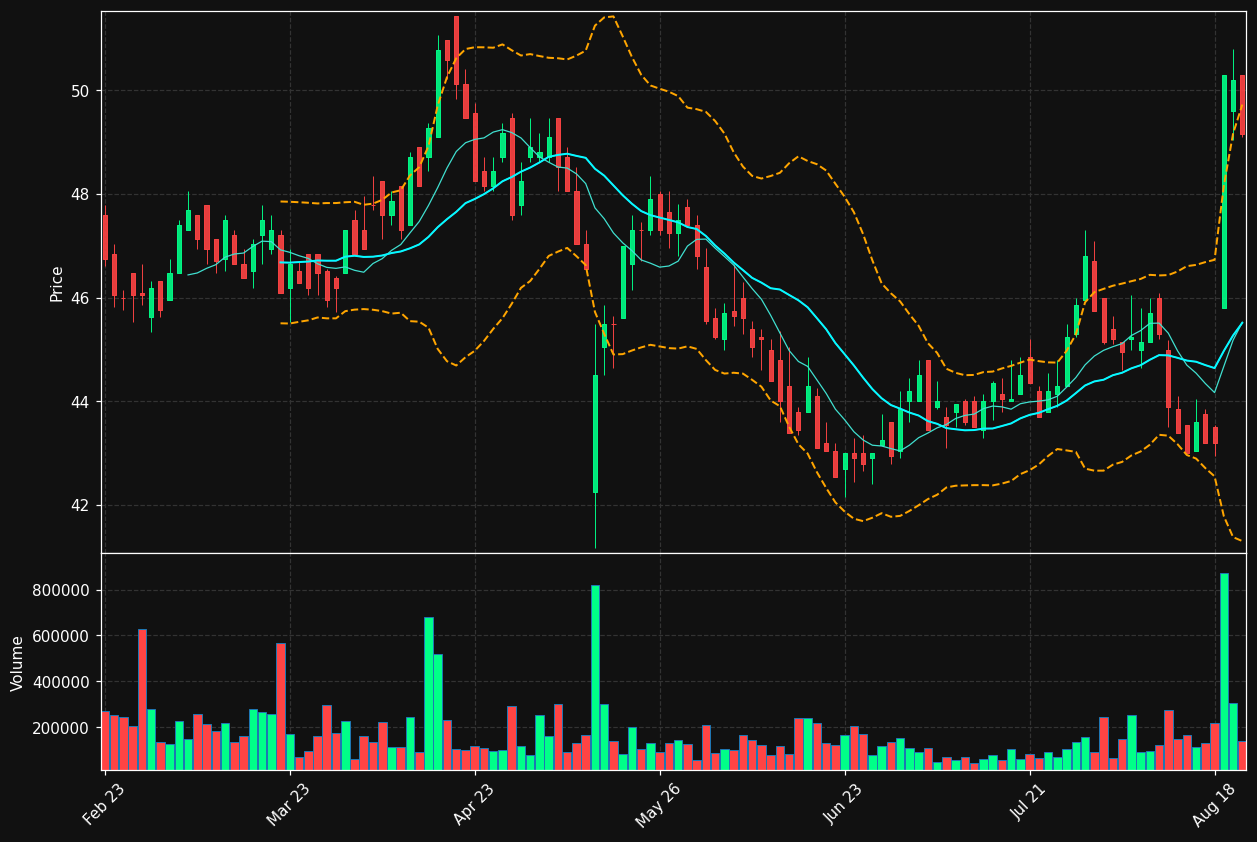The image size is (1257, 842).
Task: Click the 46 price axis label
Action: (x=80, y=298)
